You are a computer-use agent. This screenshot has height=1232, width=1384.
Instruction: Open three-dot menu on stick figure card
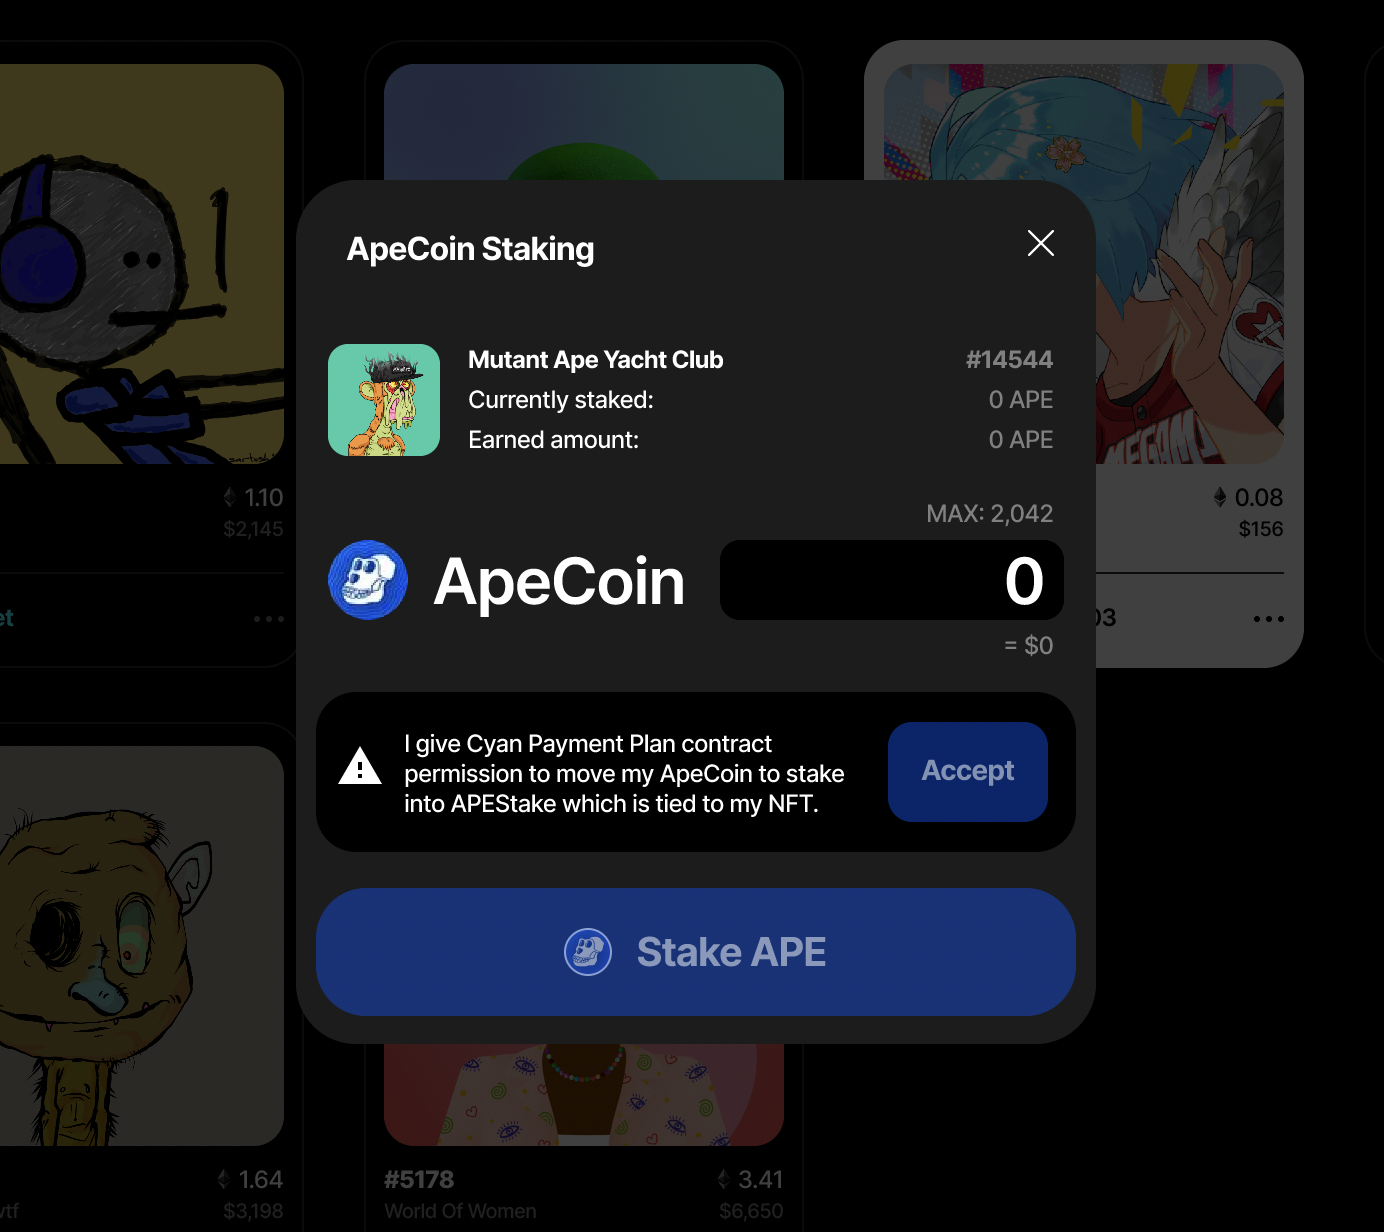[x=269, y=619]
